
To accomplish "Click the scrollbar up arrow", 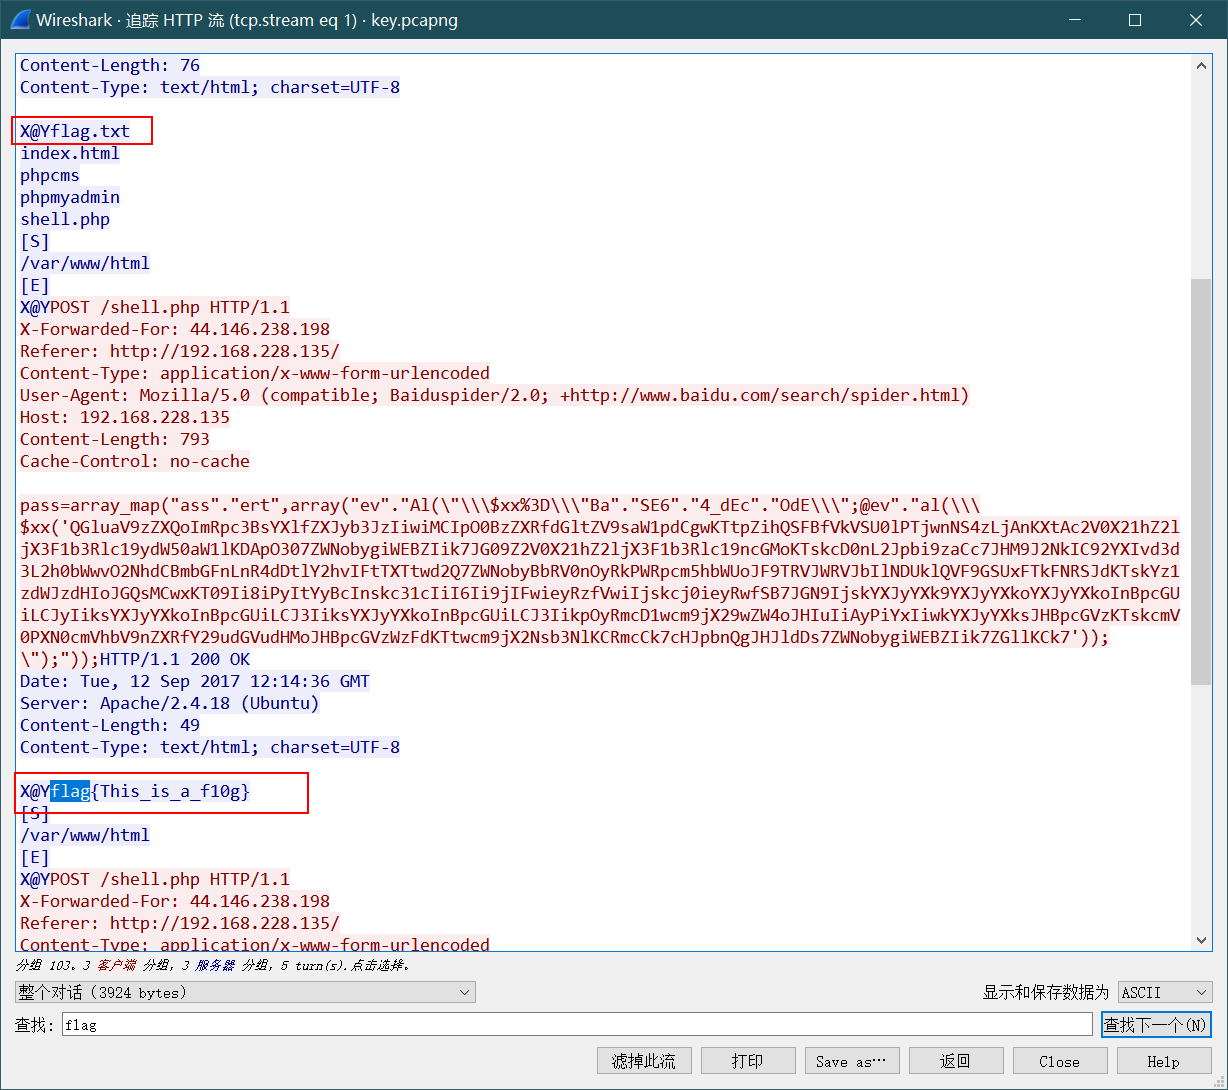I will 1202,65.
